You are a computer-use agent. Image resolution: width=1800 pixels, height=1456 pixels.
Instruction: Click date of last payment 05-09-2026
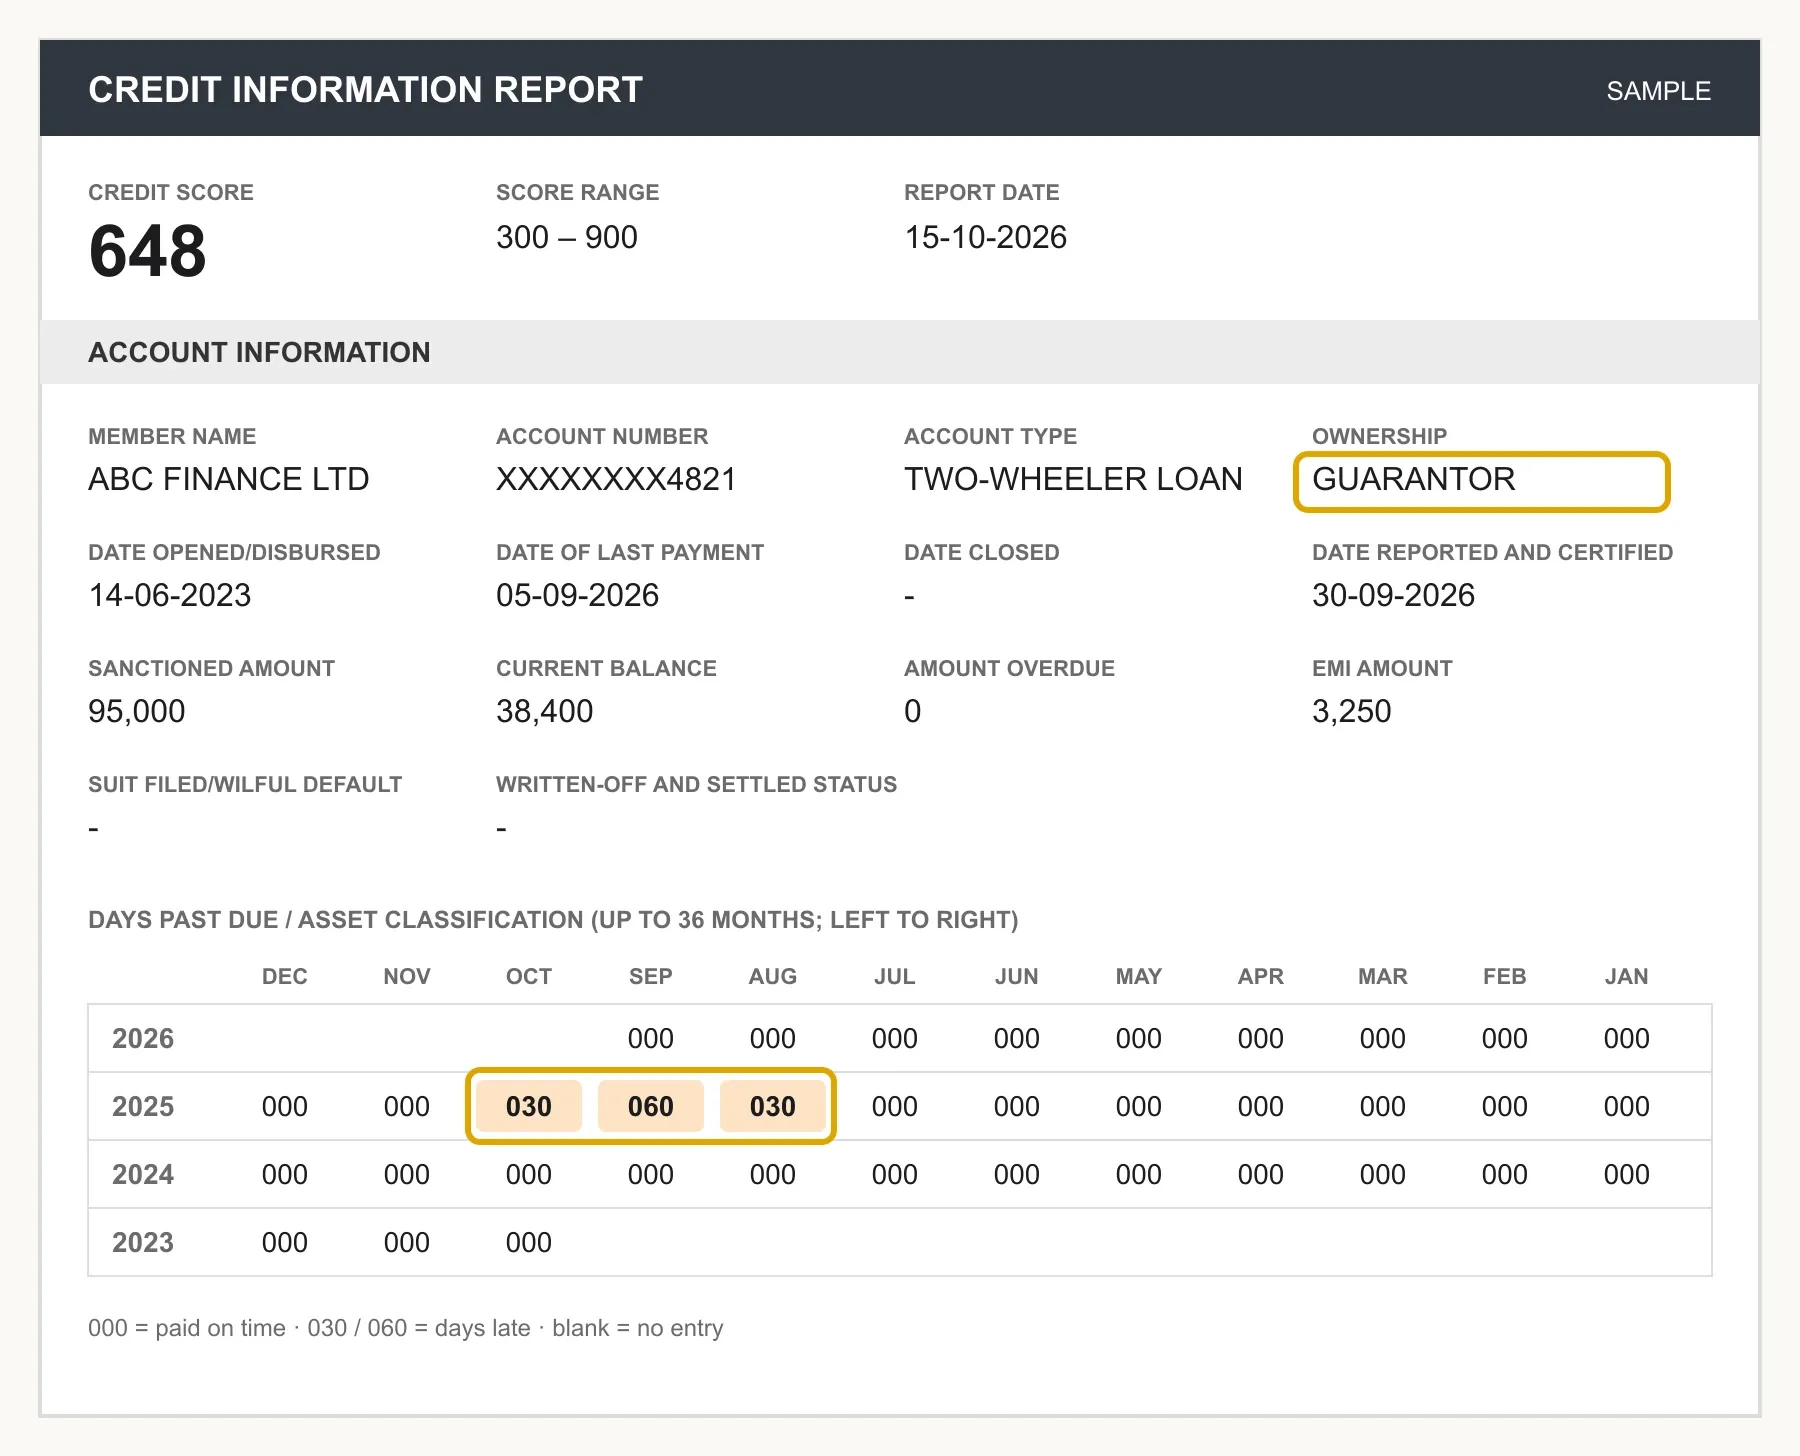tap(577, 595)
